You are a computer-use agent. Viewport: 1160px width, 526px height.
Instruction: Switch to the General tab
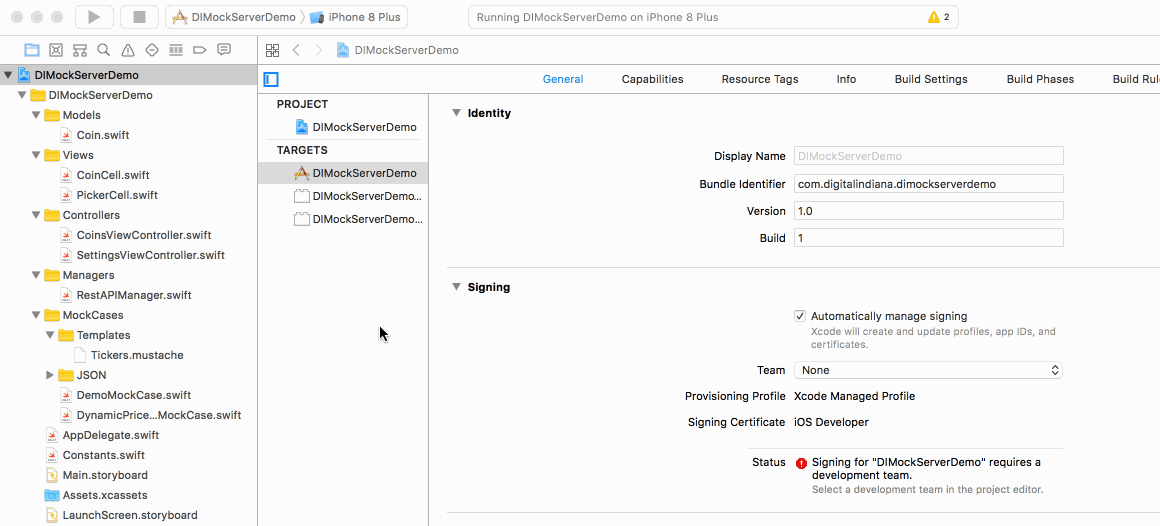point(563,79)
